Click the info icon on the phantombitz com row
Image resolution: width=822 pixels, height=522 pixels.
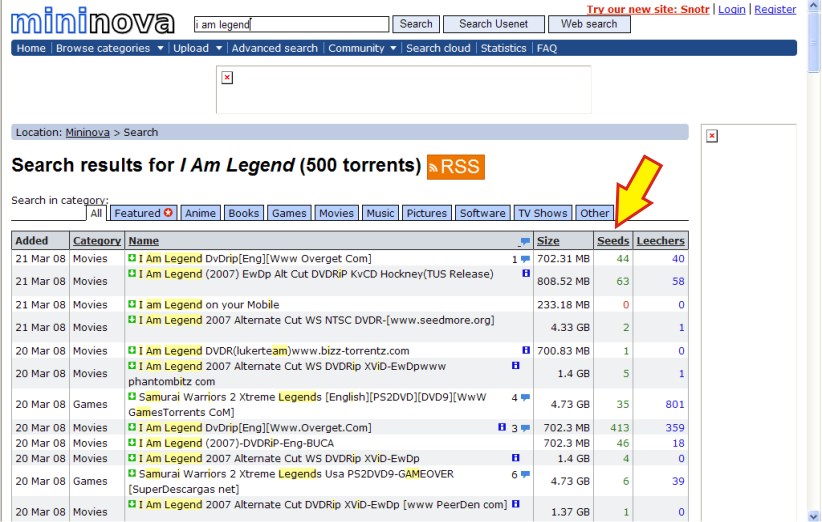pyautogui.click(x=516, y=365)
